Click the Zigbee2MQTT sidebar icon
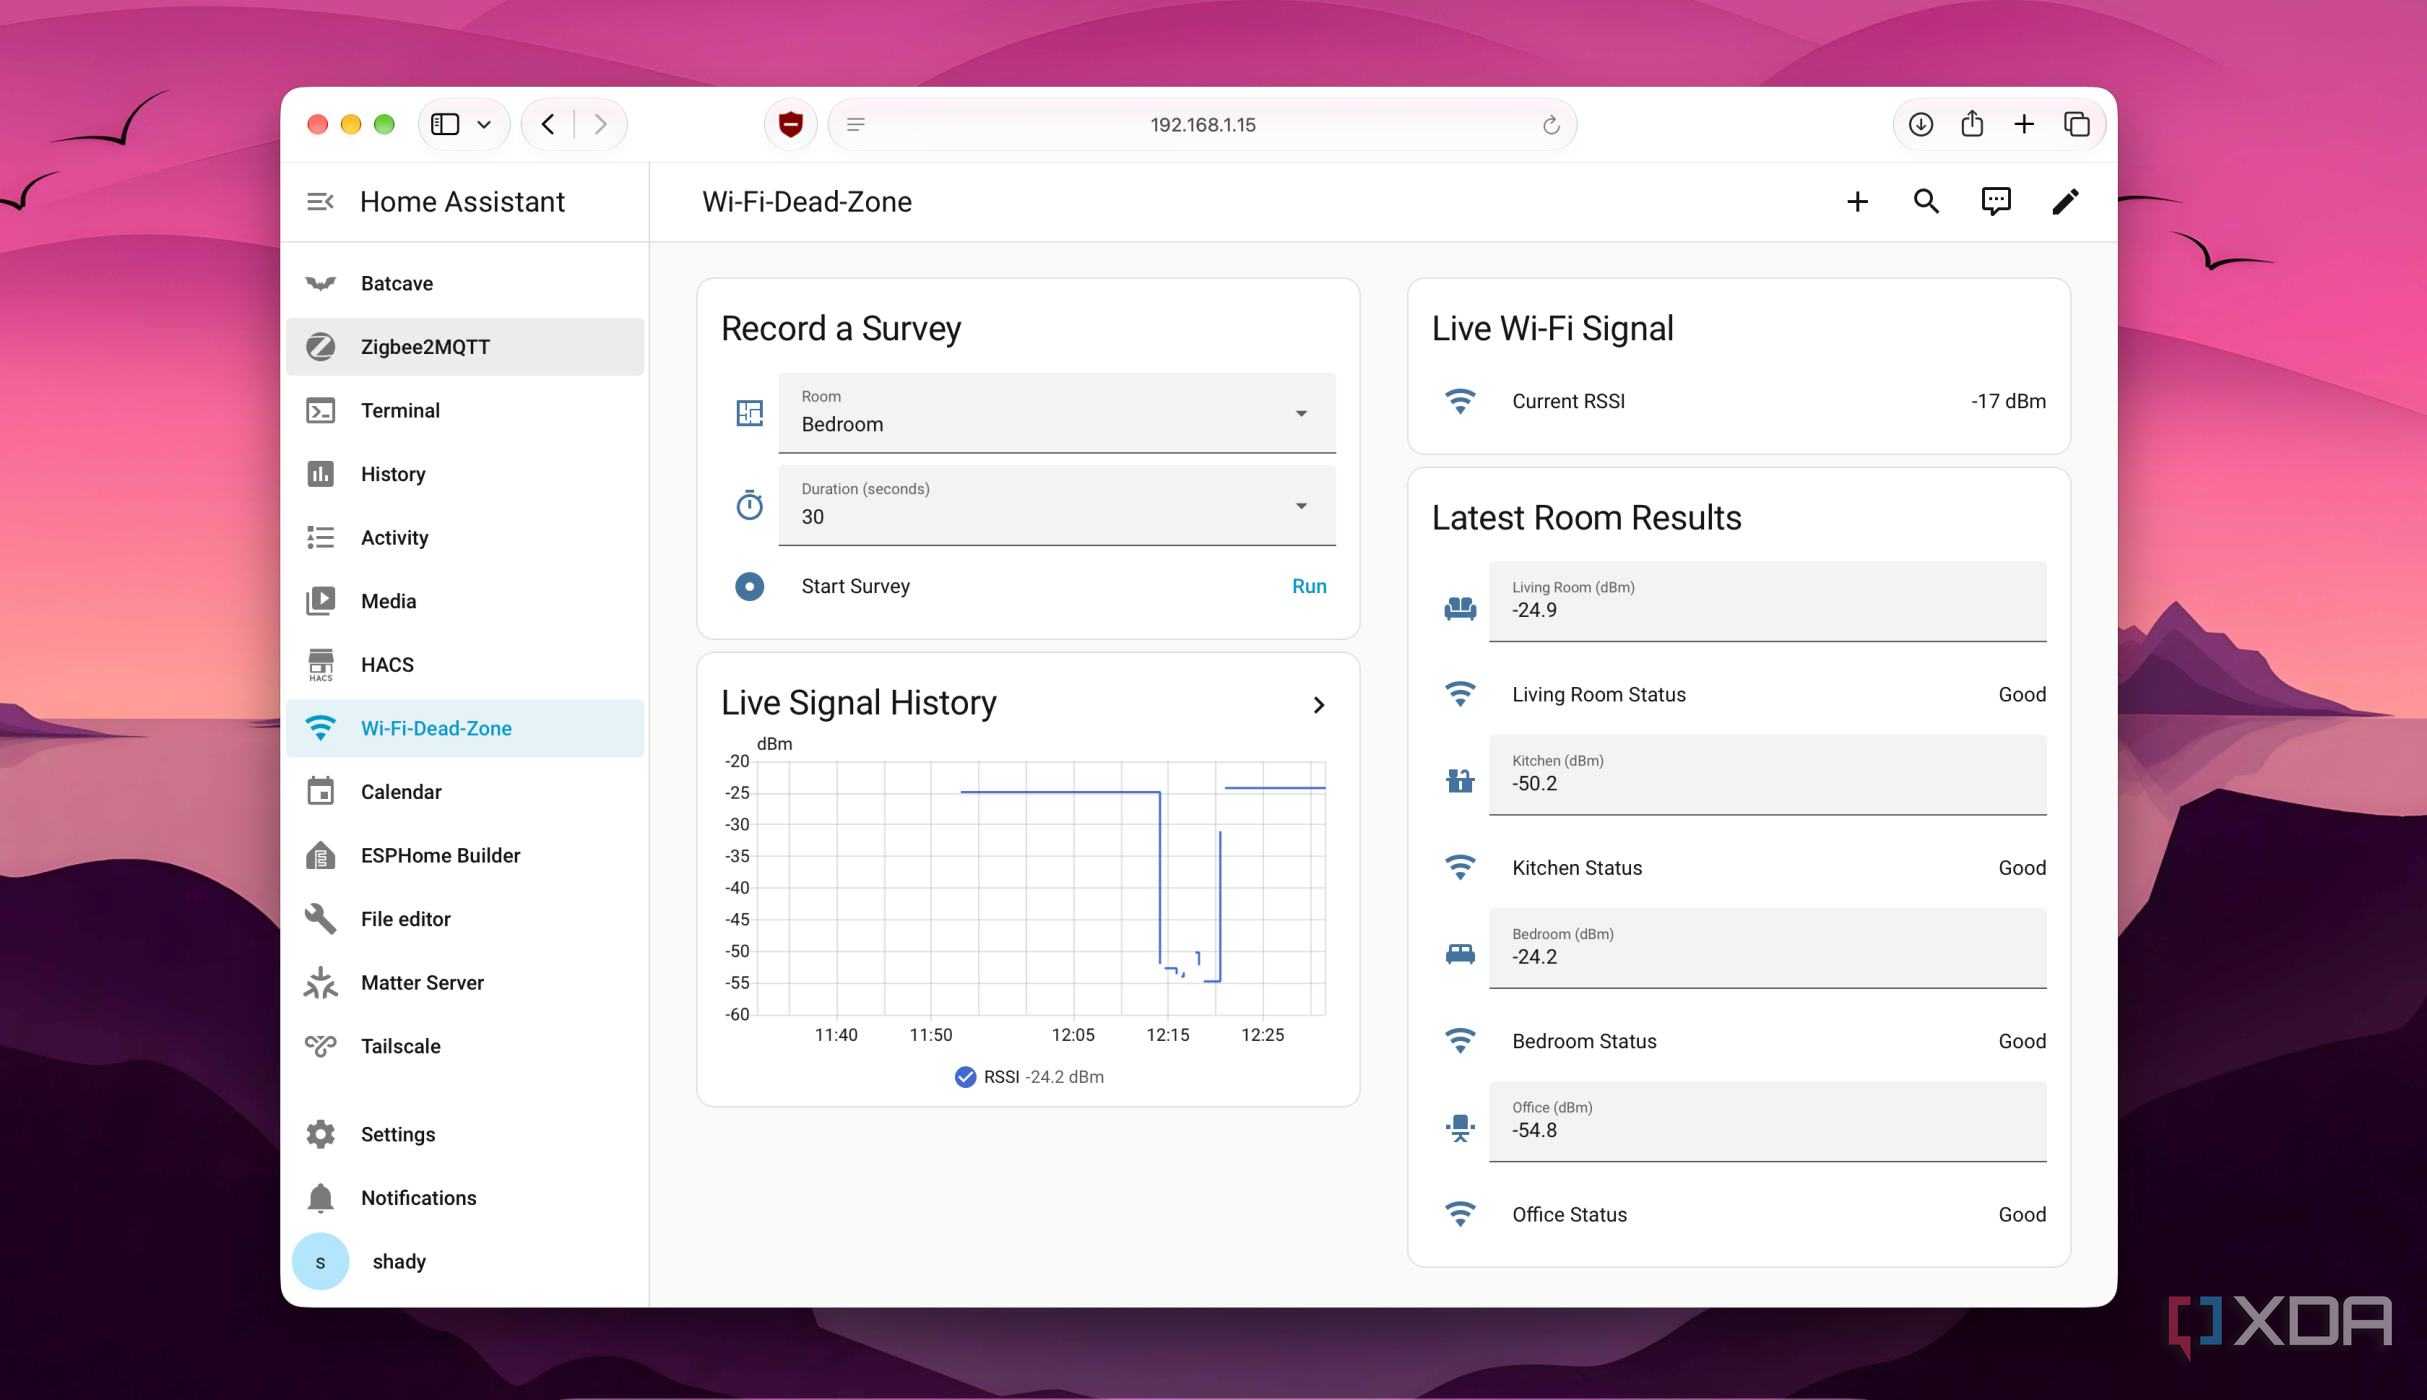The image size is (2427, 1400). coord(320,347)
